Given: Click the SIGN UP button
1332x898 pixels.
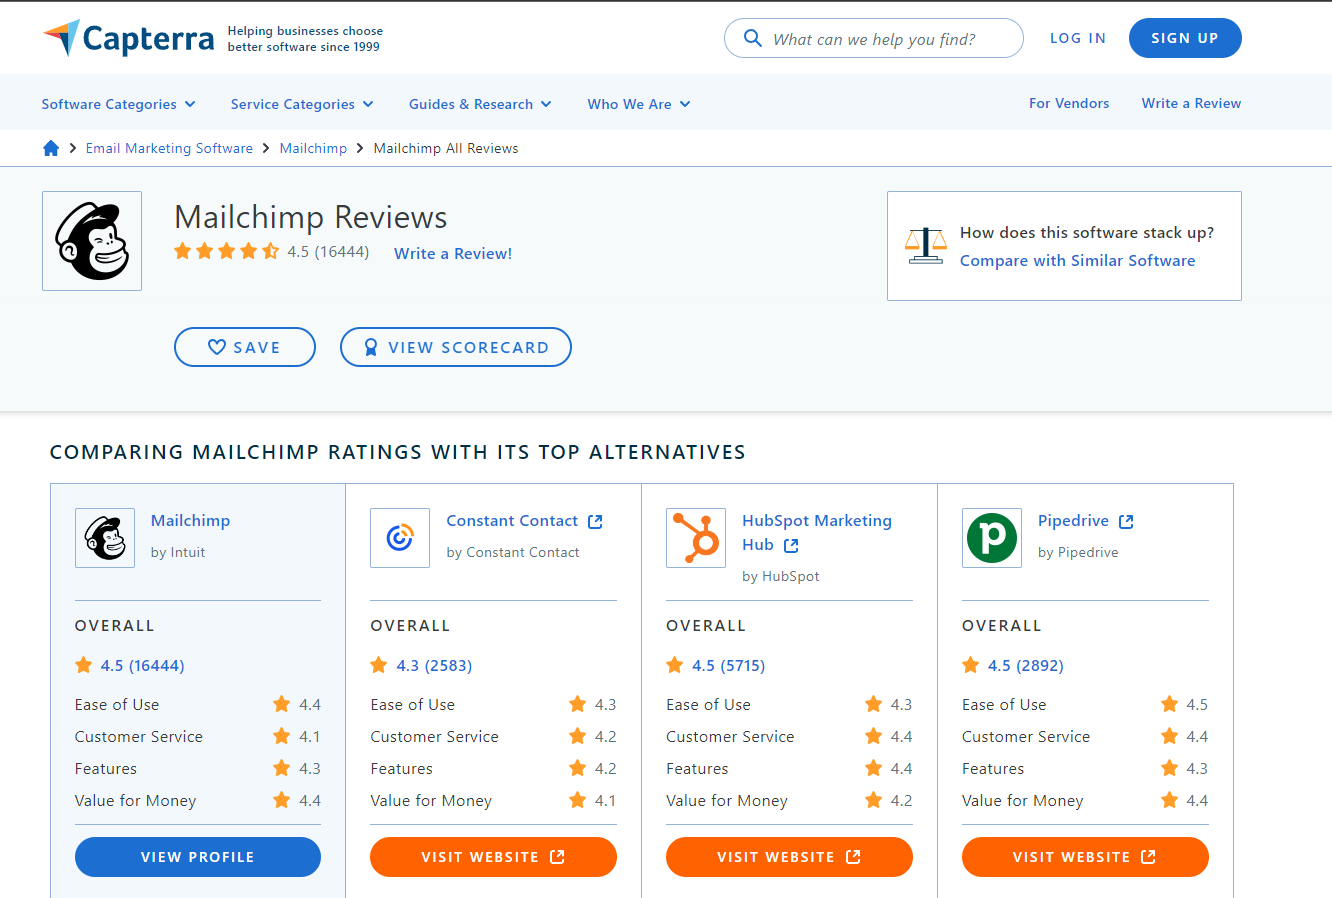Looking at the screenshot, I should (1185, 38).
